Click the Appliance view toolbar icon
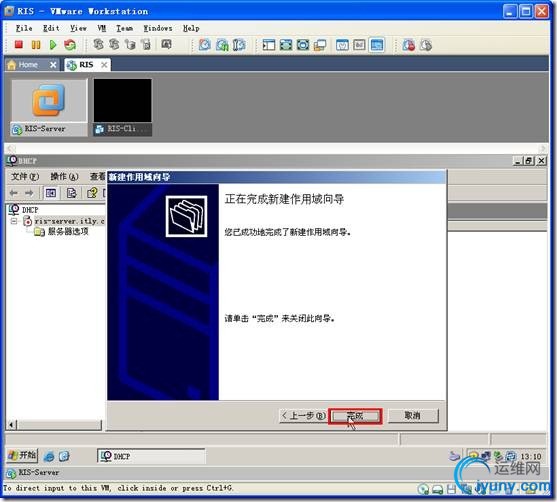Image resolution: width=557 pixels, height=502 pixels. tap(359, 45)
